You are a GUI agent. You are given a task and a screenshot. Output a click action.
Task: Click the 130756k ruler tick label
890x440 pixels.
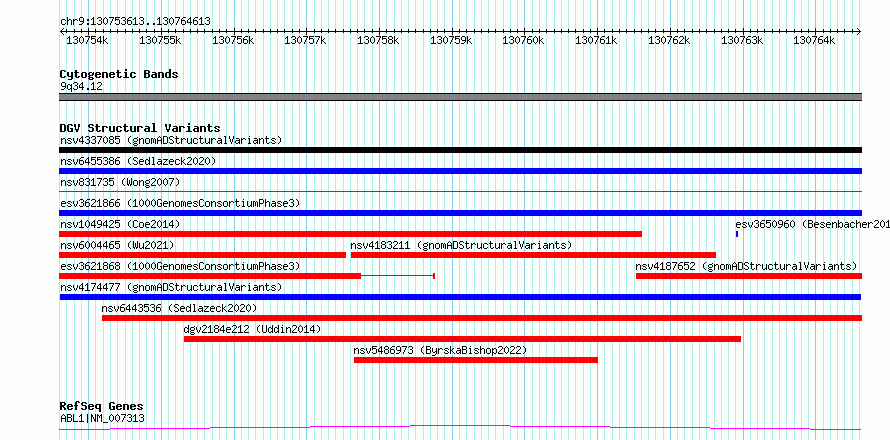click(x=233, y=40)
